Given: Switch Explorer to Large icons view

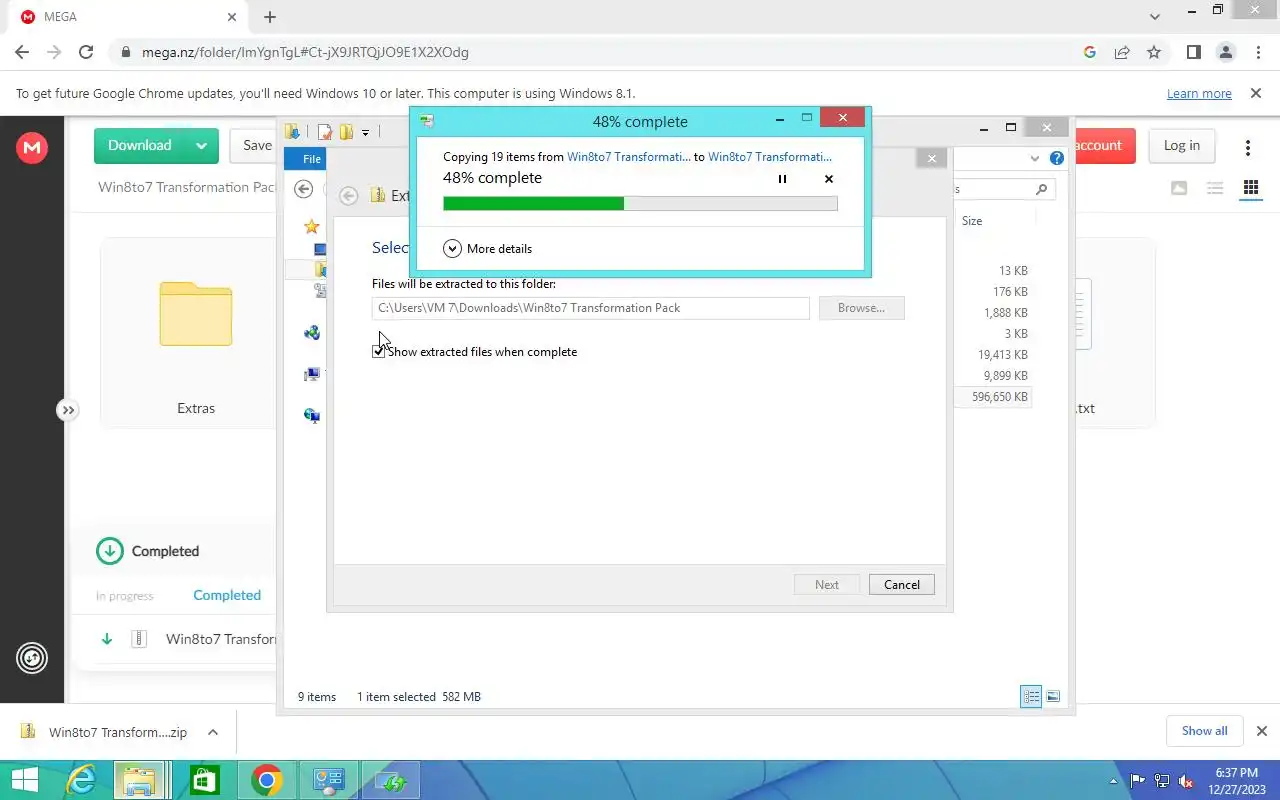Looking at the screenshot, I should point(1052,697).
